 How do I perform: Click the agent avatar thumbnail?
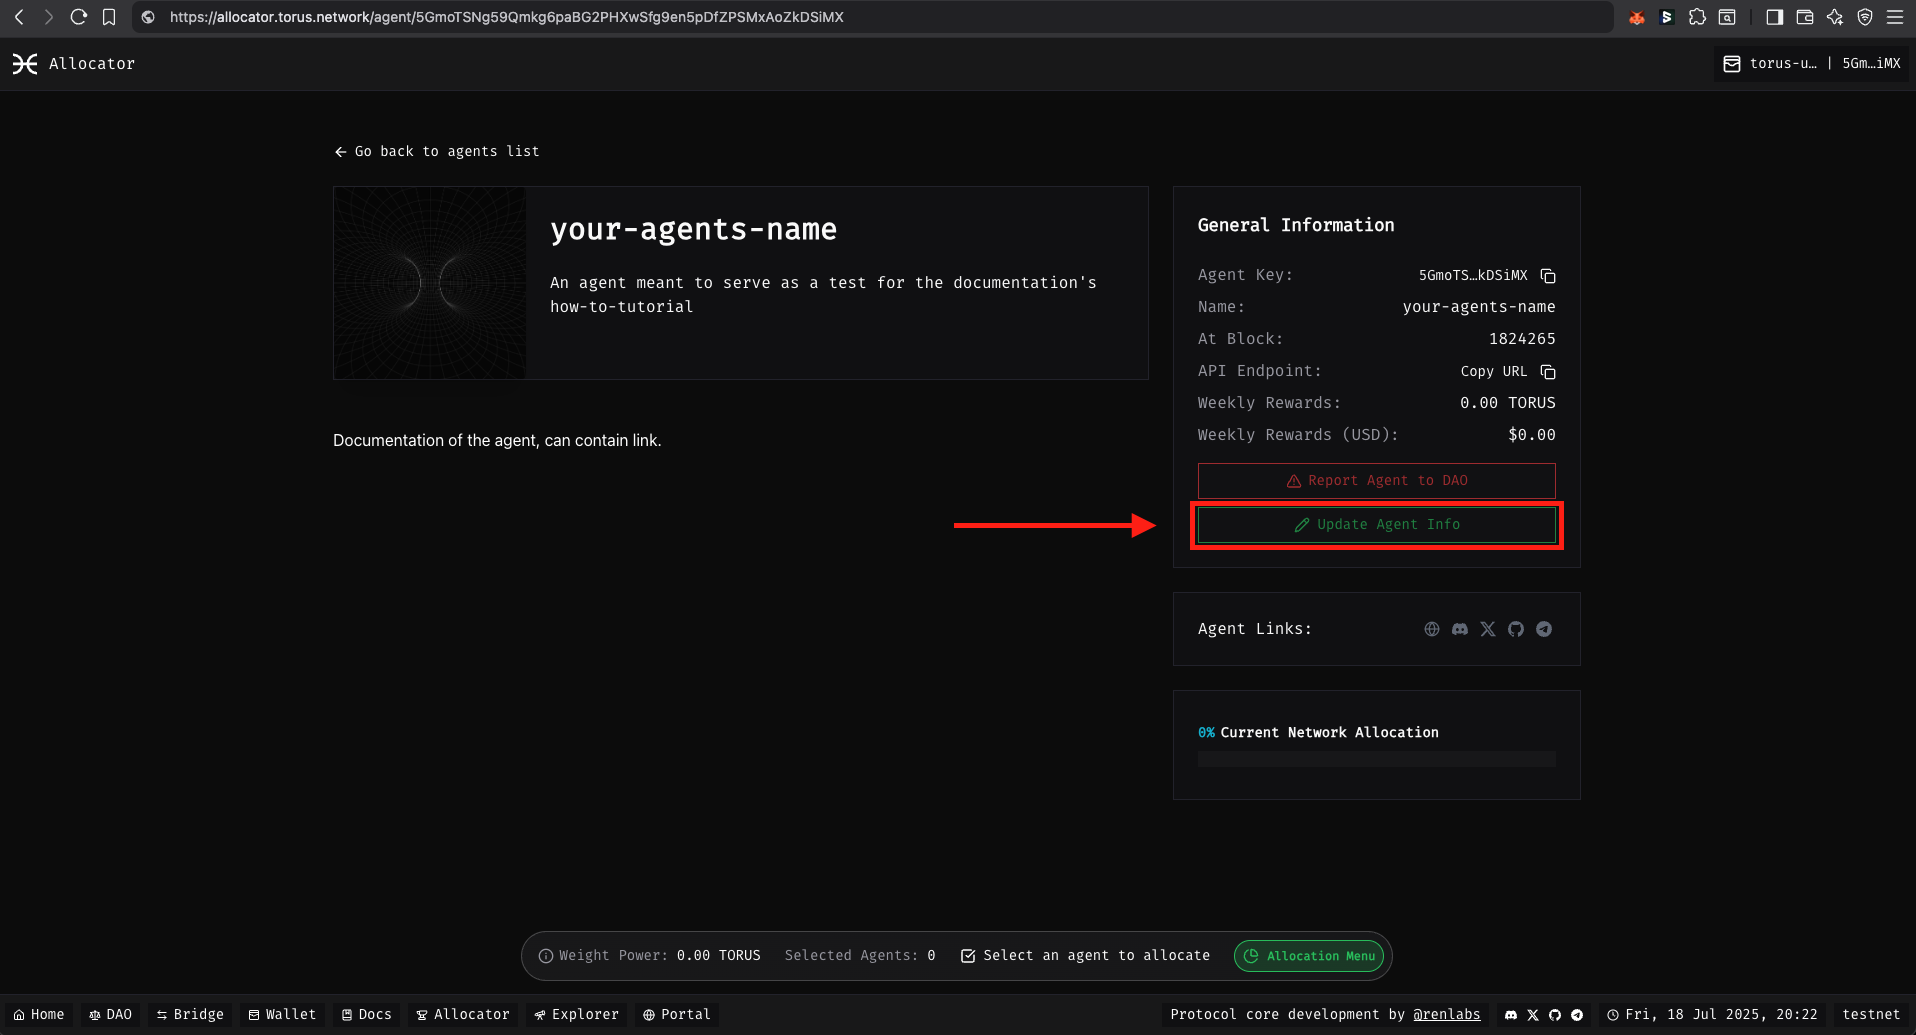click(430, 283)
